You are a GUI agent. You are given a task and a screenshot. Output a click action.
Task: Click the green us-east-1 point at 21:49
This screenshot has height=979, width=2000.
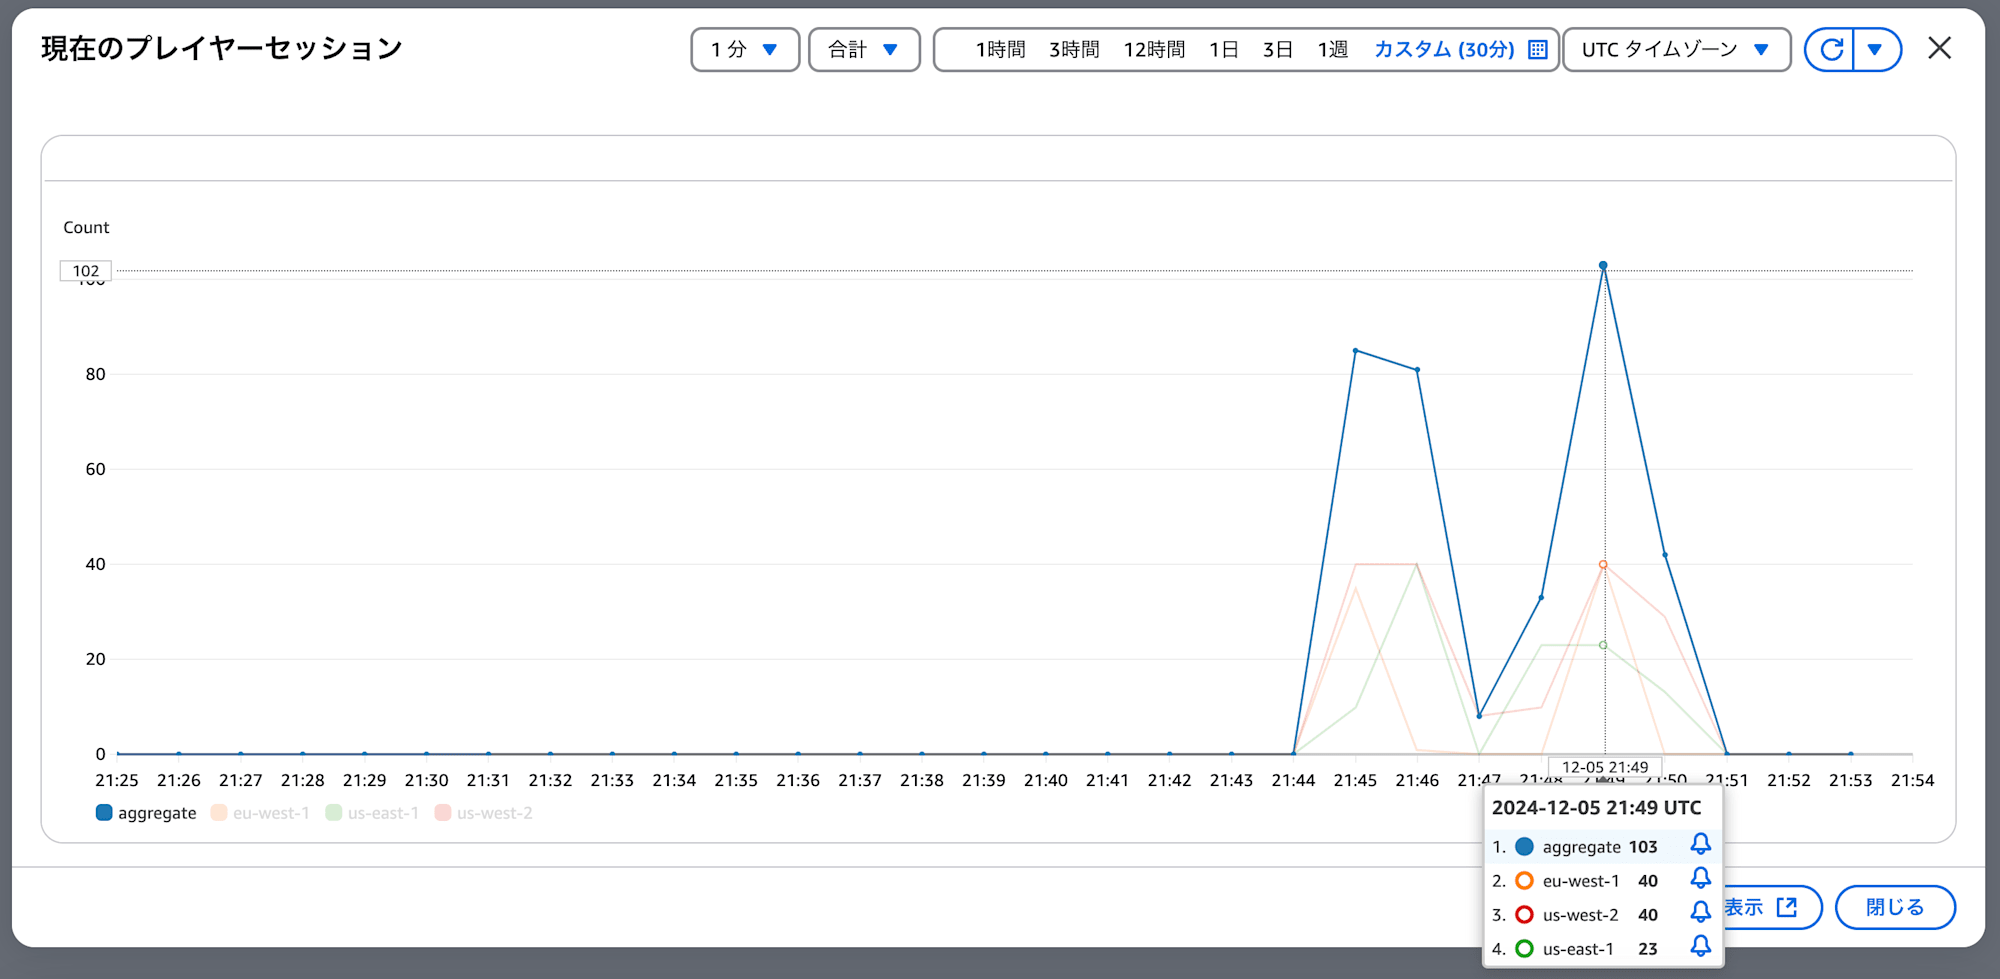pyautogui.click(x=1603, y=645)
